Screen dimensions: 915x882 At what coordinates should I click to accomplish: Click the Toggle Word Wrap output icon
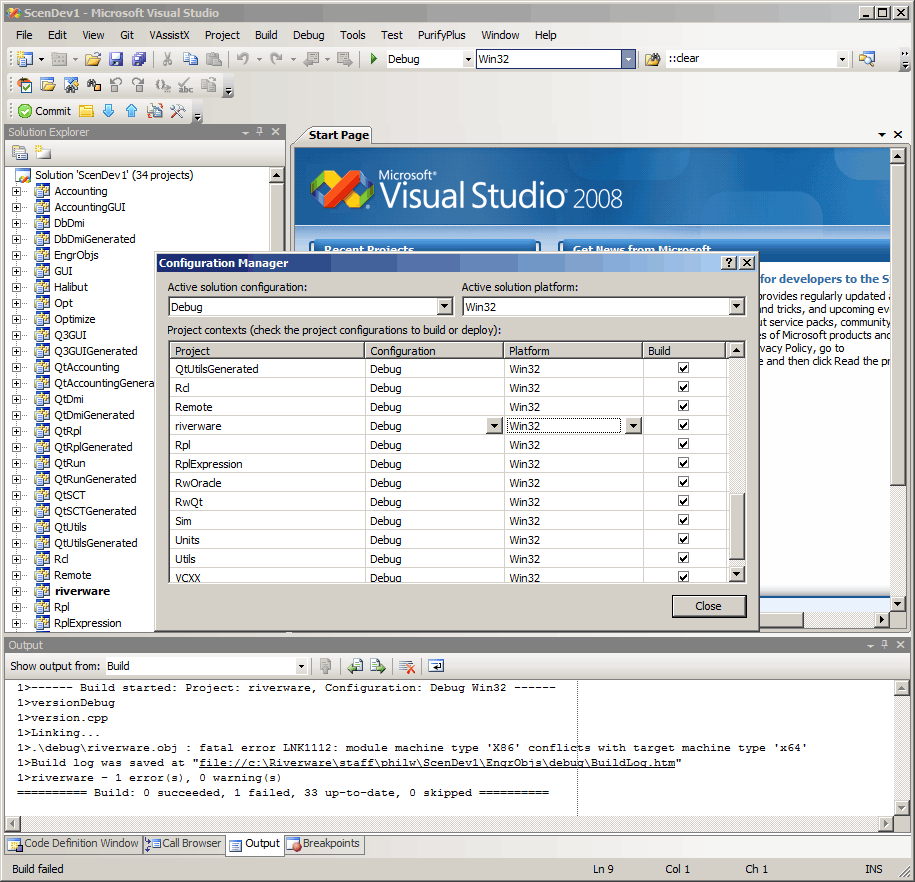point(436,666)
